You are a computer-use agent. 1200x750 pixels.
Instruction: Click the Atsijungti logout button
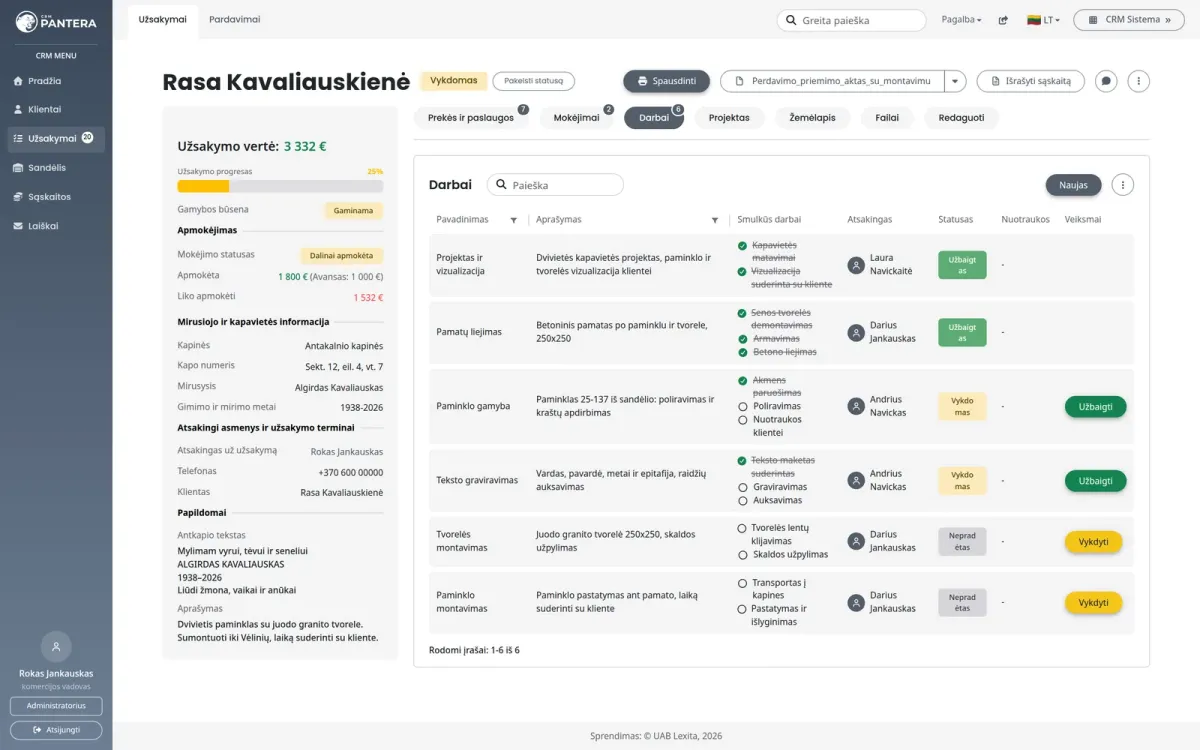pyautogui.click(x=56, y=730)
